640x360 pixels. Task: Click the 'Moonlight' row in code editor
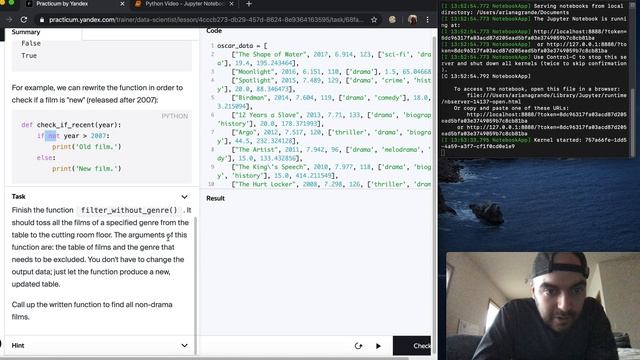[331, 71]
